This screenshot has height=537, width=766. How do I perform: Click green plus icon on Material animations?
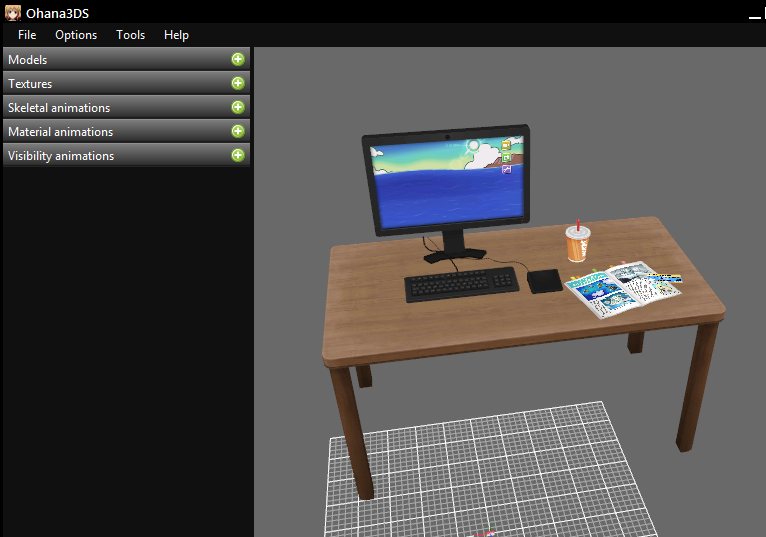[238, 131]
